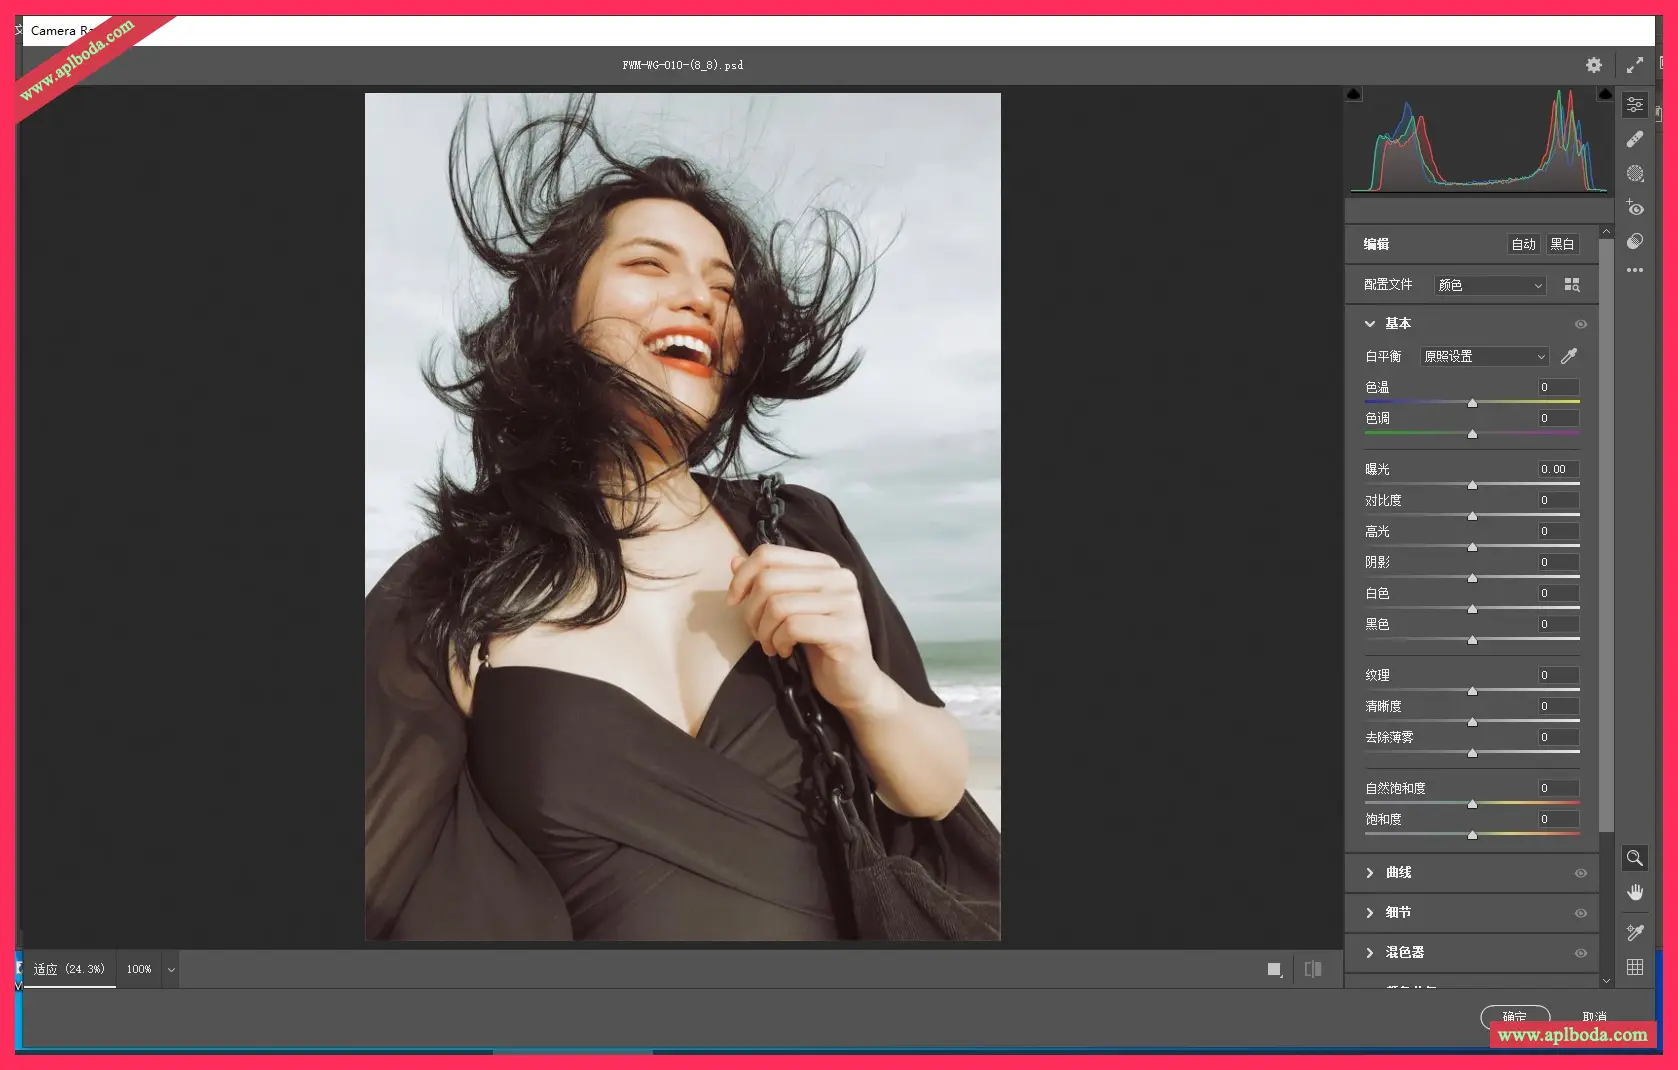Screen dimensions: 1678x1070
Task: Toggle visibility eye for 混色器 panel
Action: tap(1581, 953)
